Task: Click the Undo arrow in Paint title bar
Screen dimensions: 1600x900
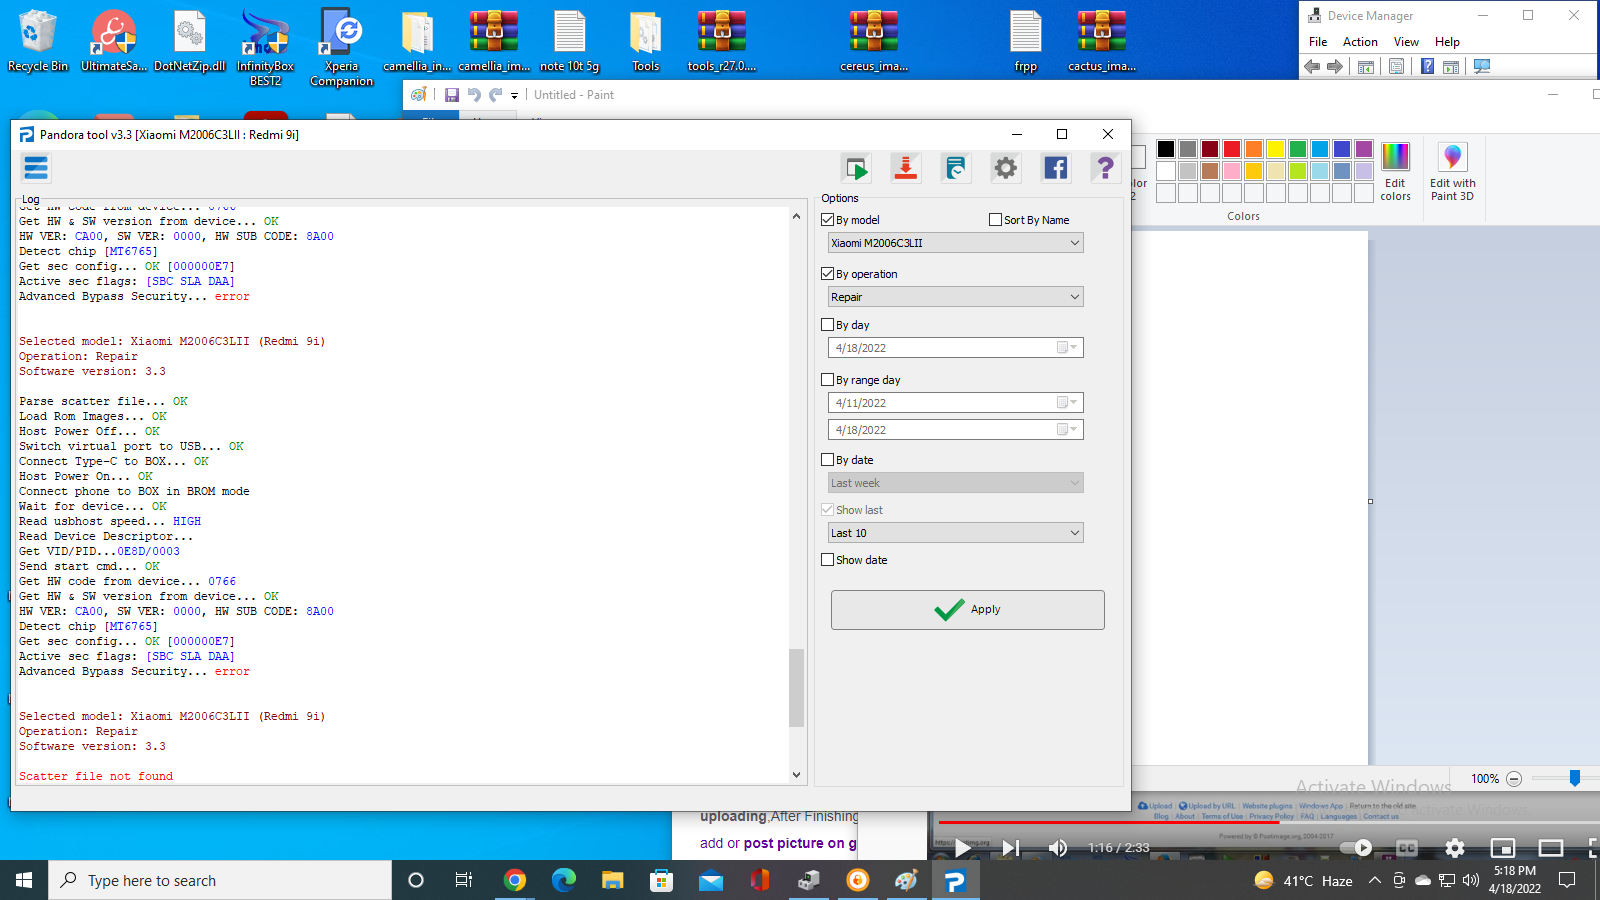Action: 474,95
